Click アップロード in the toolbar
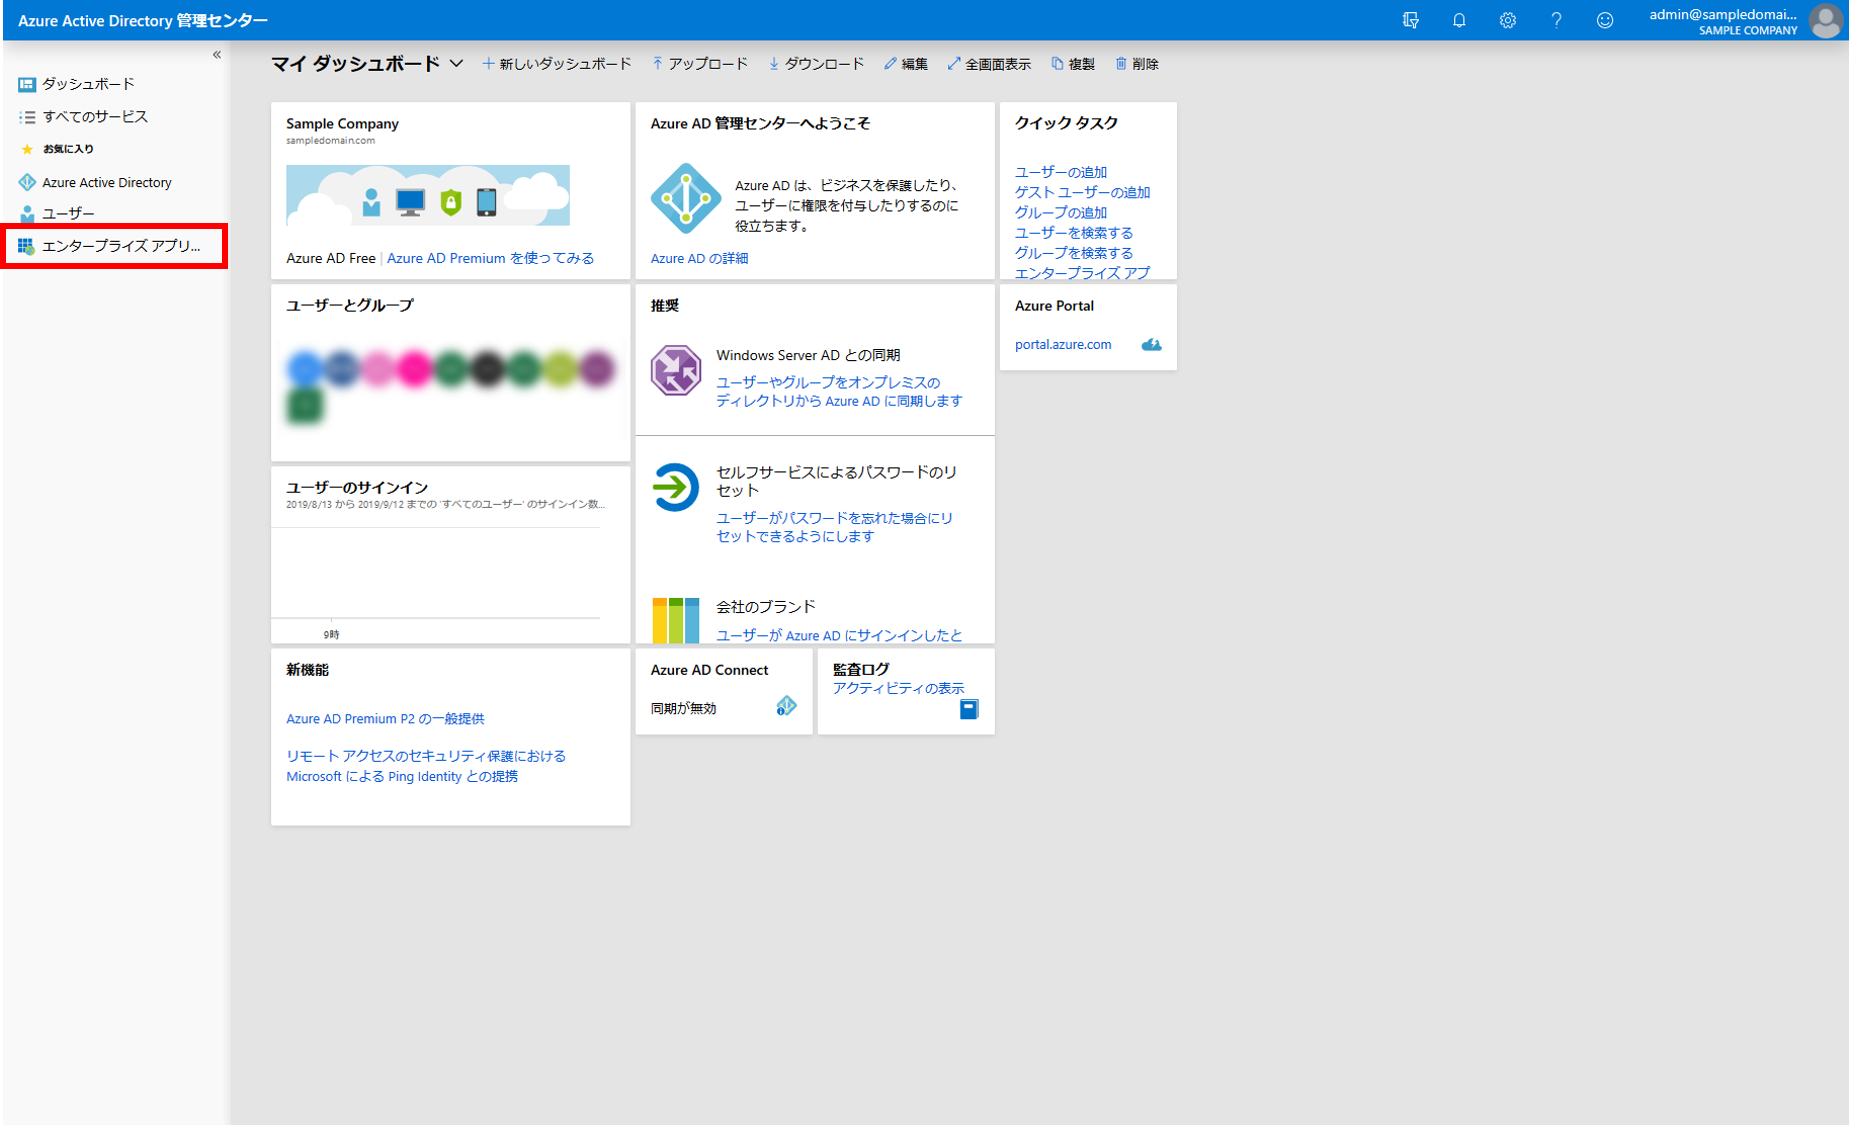Image resolution: width=1849 pixels, height=1125 pixels. (700, 64)
